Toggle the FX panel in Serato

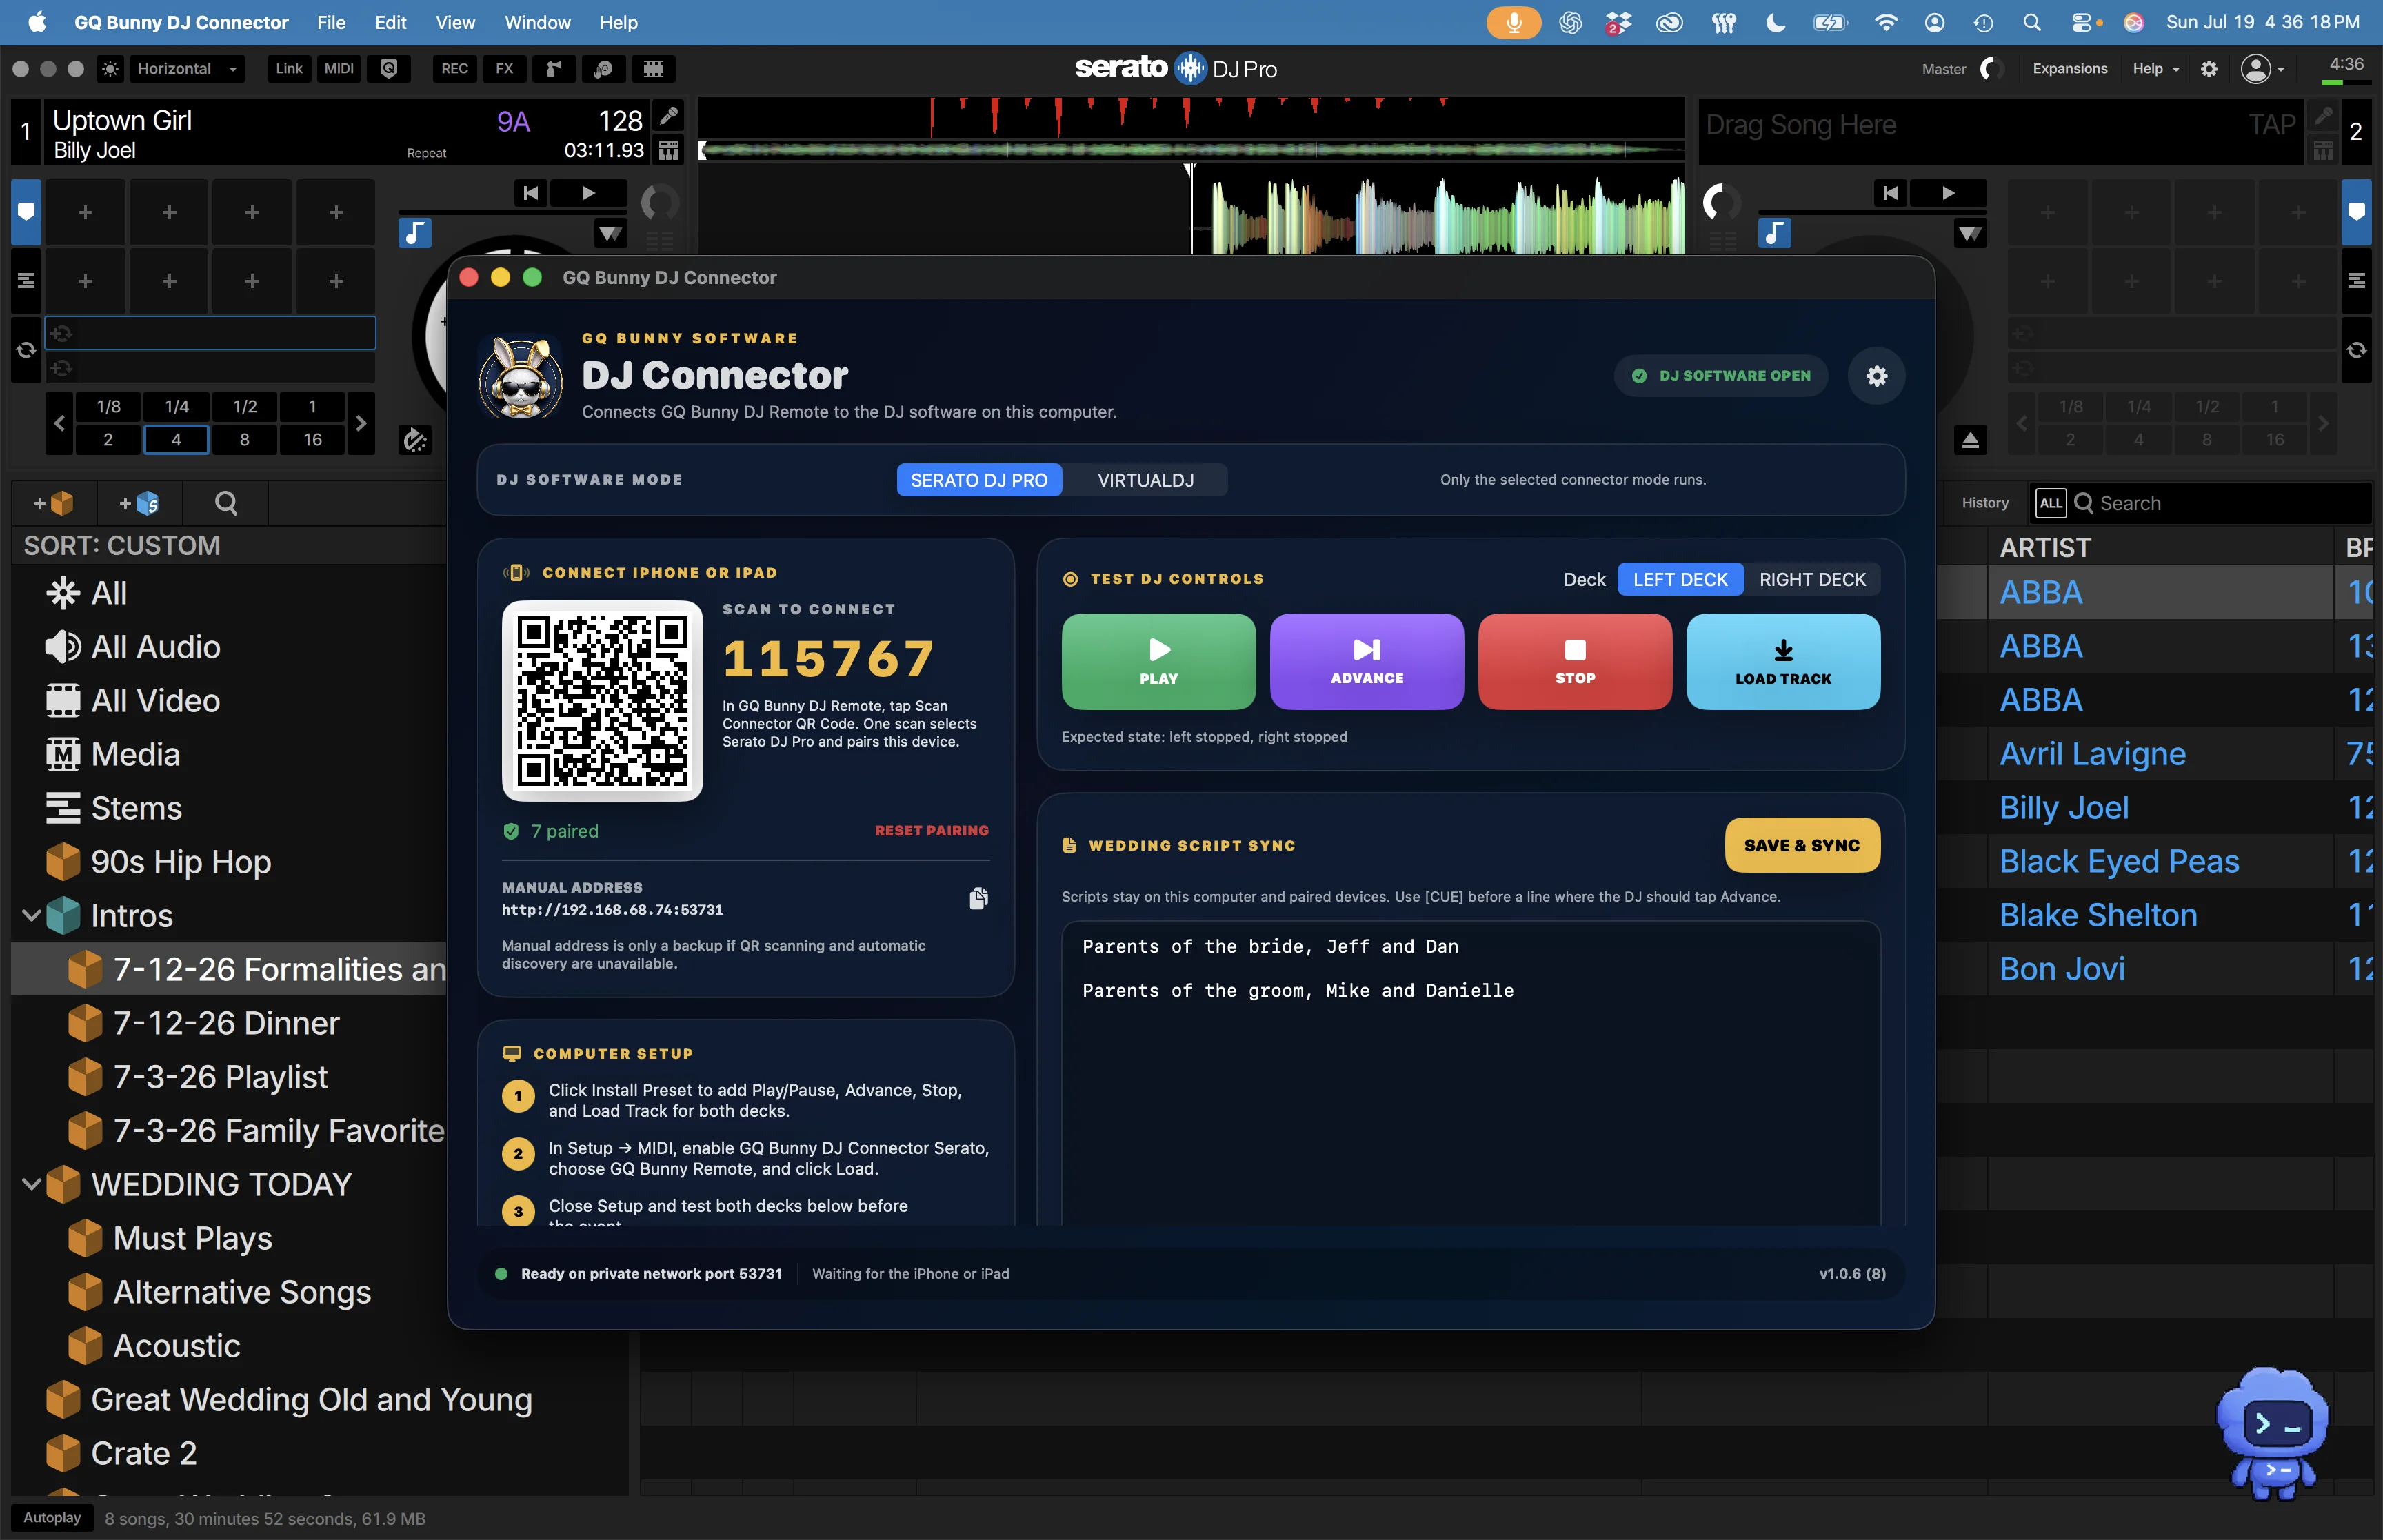504,69
